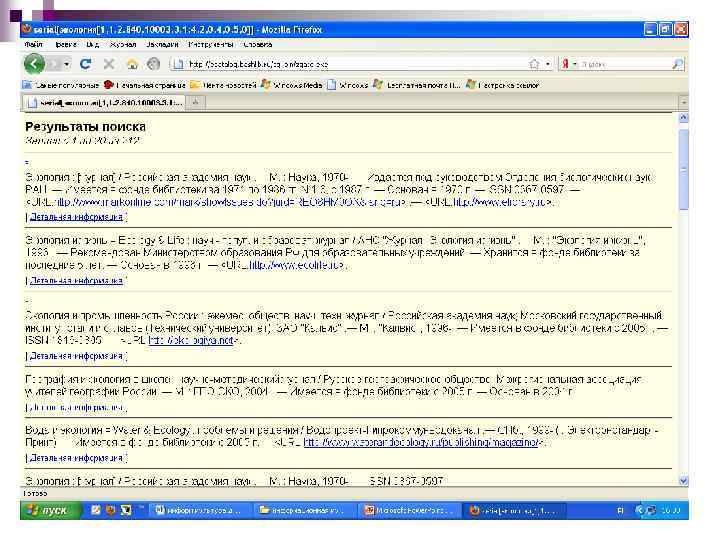Open the Windows Media bookmark

291,85
